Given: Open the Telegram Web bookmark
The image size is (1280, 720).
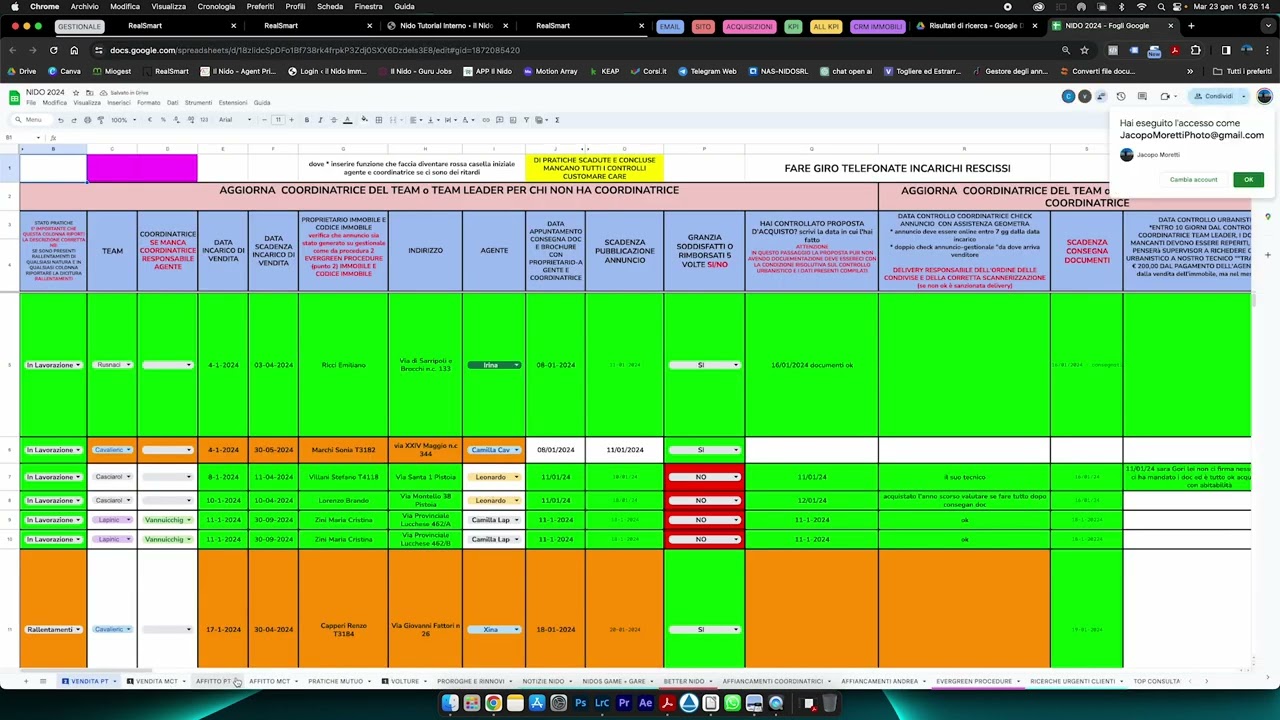Looking at the screenshot, I should click(707, 71).
